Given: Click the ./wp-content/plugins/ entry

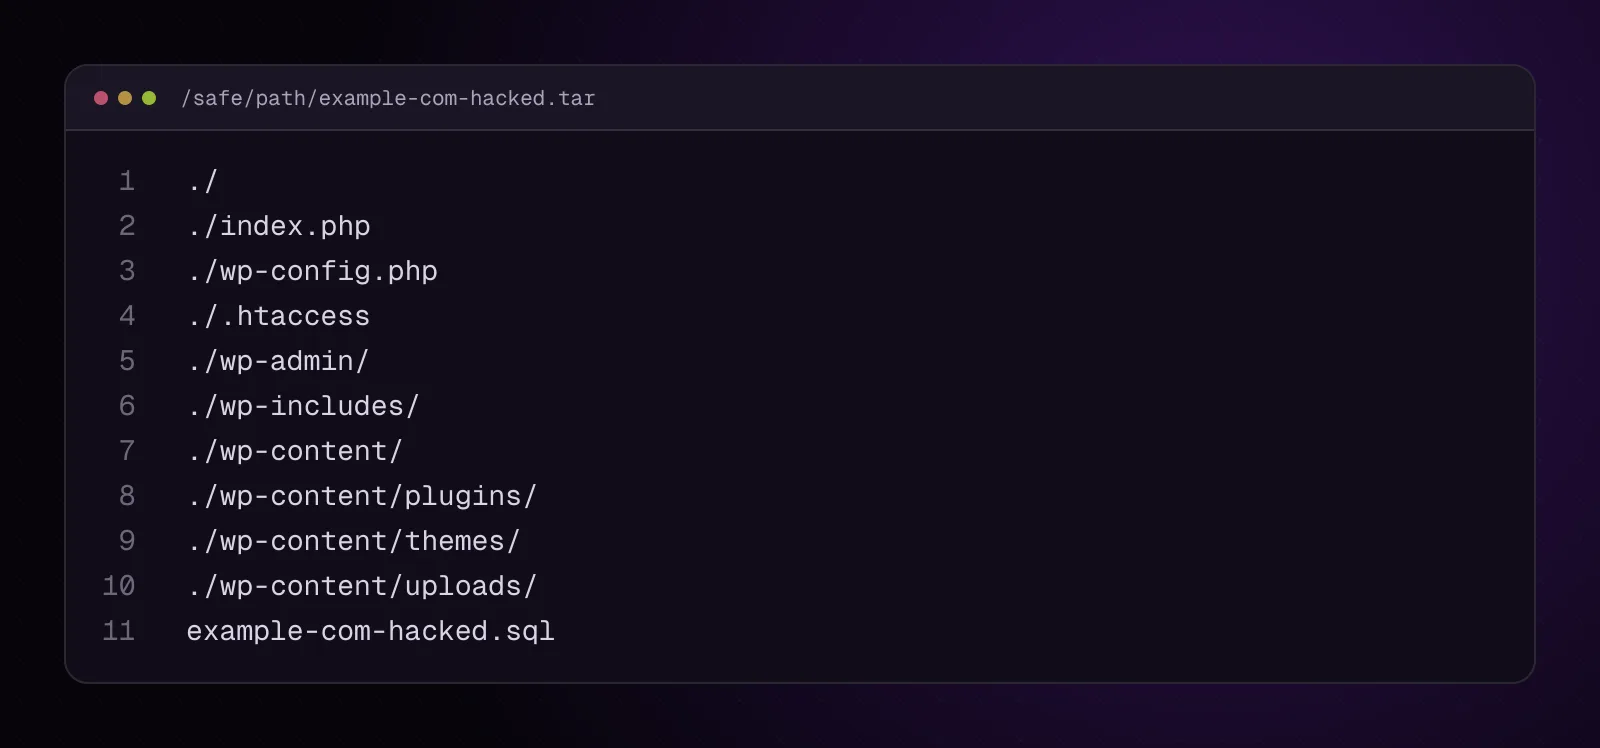Looking at the screenshot, I should coord(362,496).
